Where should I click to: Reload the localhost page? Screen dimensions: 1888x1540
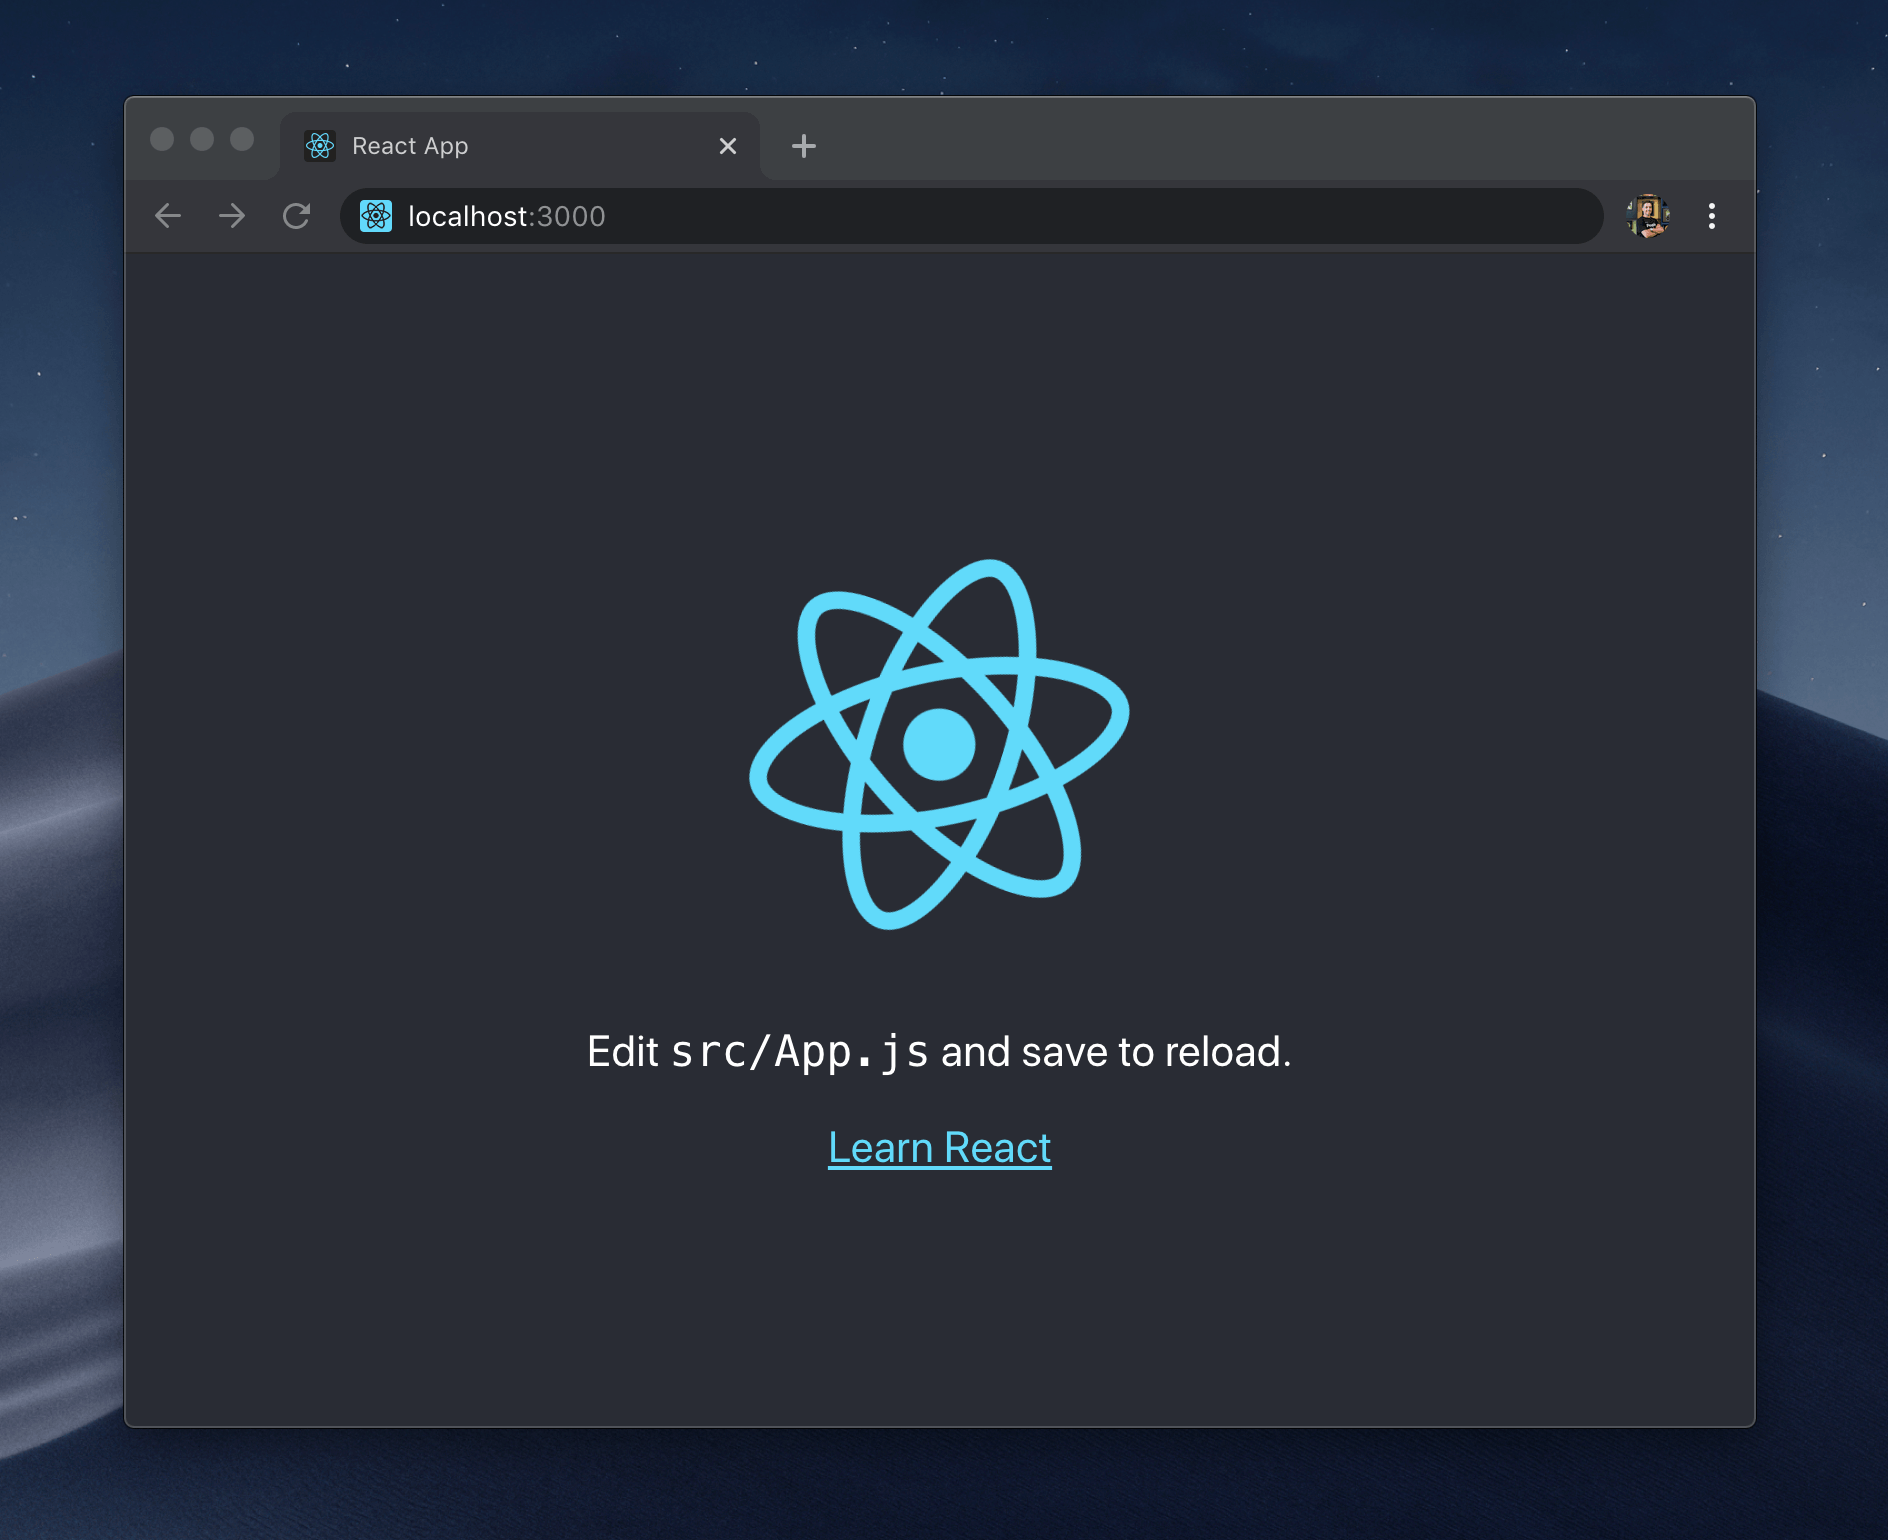pyautogui.click(x=296, y=216)
